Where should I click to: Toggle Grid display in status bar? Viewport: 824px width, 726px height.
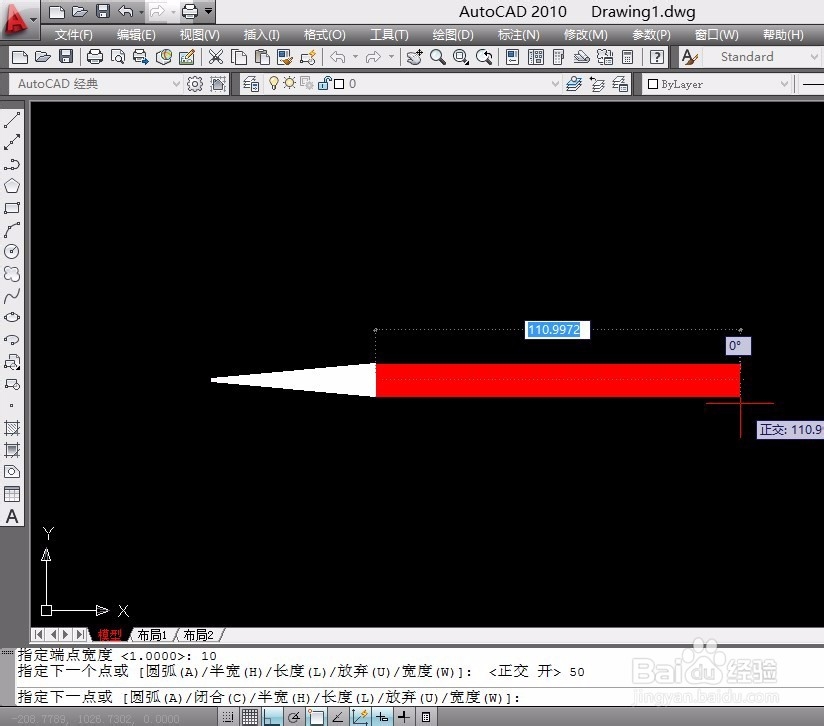[250, 717]
